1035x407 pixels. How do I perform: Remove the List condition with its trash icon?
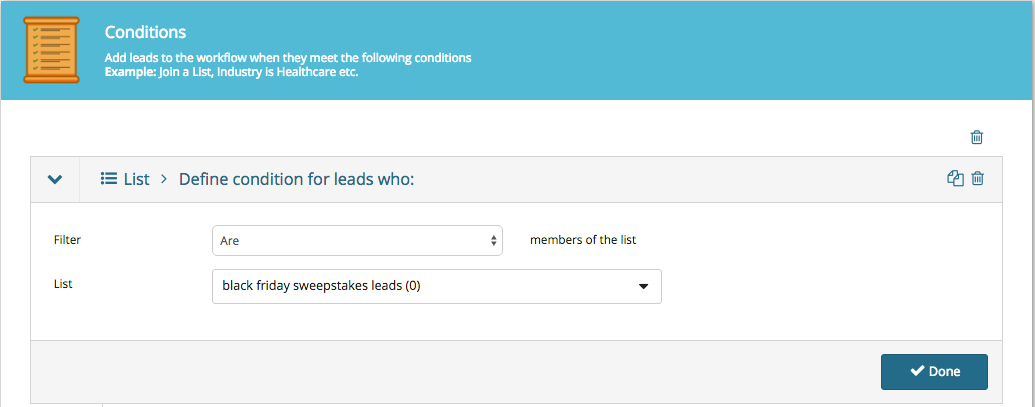coord(978,178)
